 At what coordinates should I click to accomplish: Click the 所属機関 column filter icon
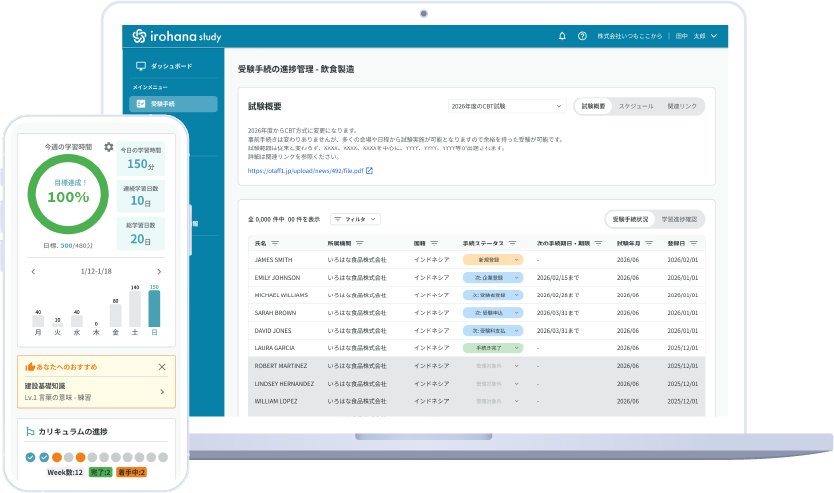[360, 243]
